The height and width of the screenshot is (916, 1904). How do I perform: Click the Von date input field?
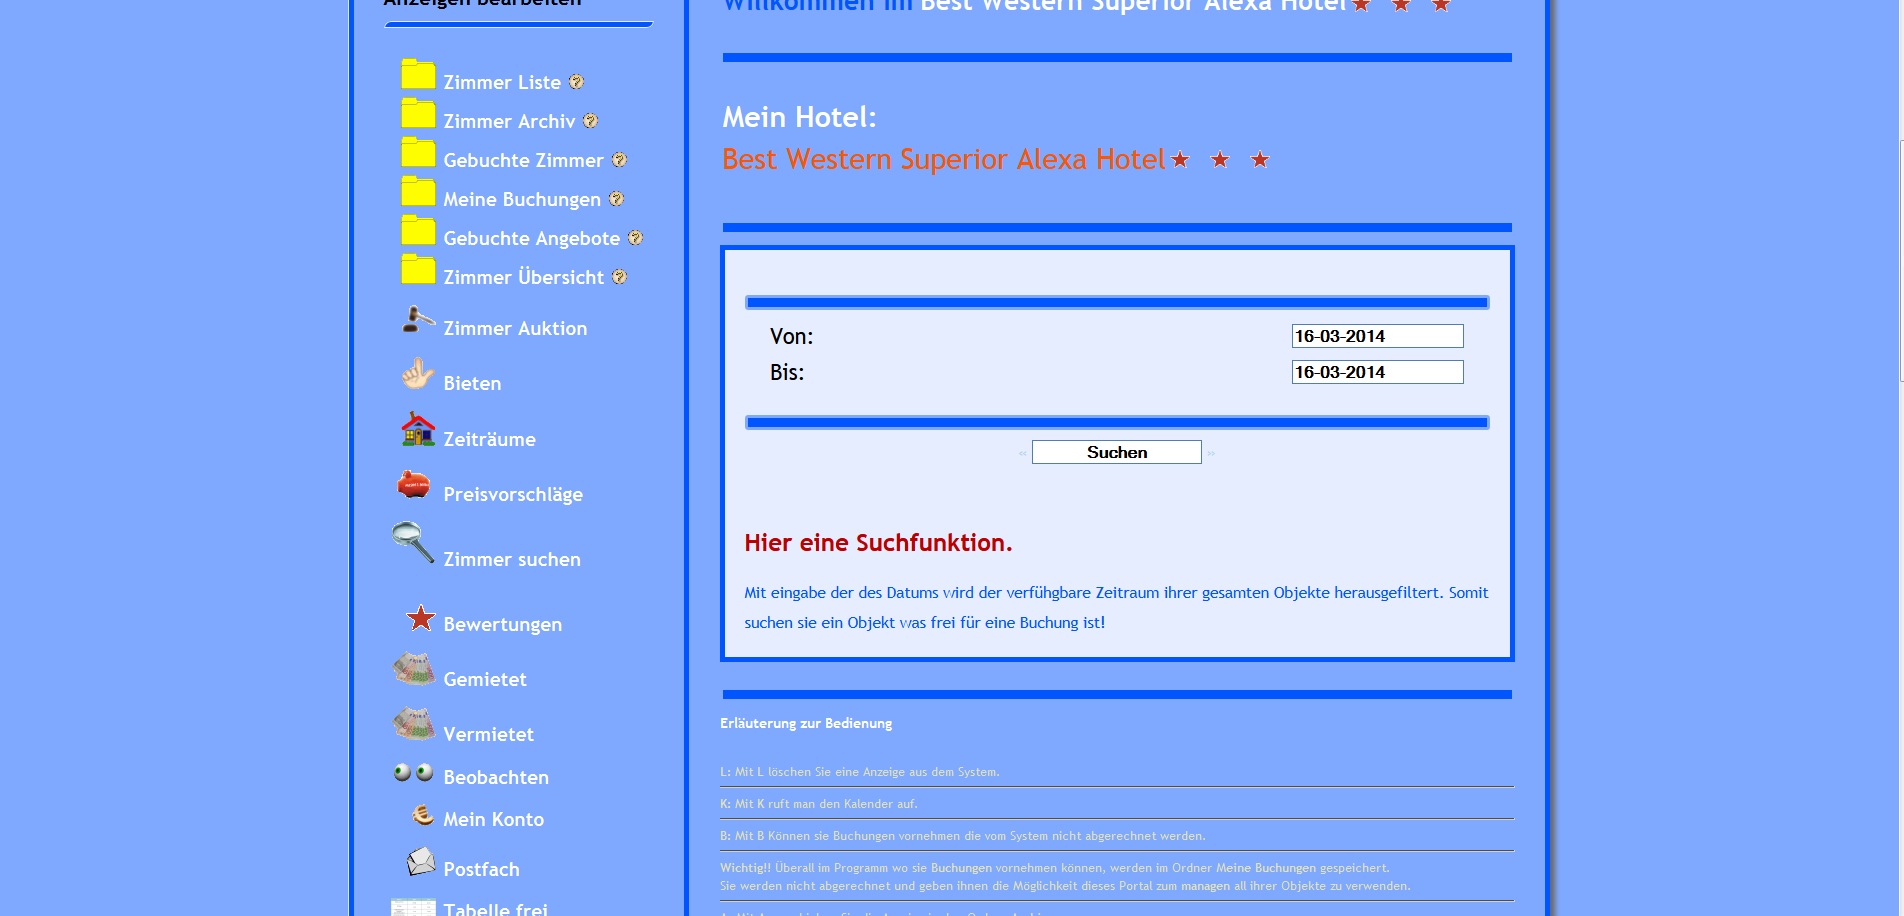coord(1377,336)
